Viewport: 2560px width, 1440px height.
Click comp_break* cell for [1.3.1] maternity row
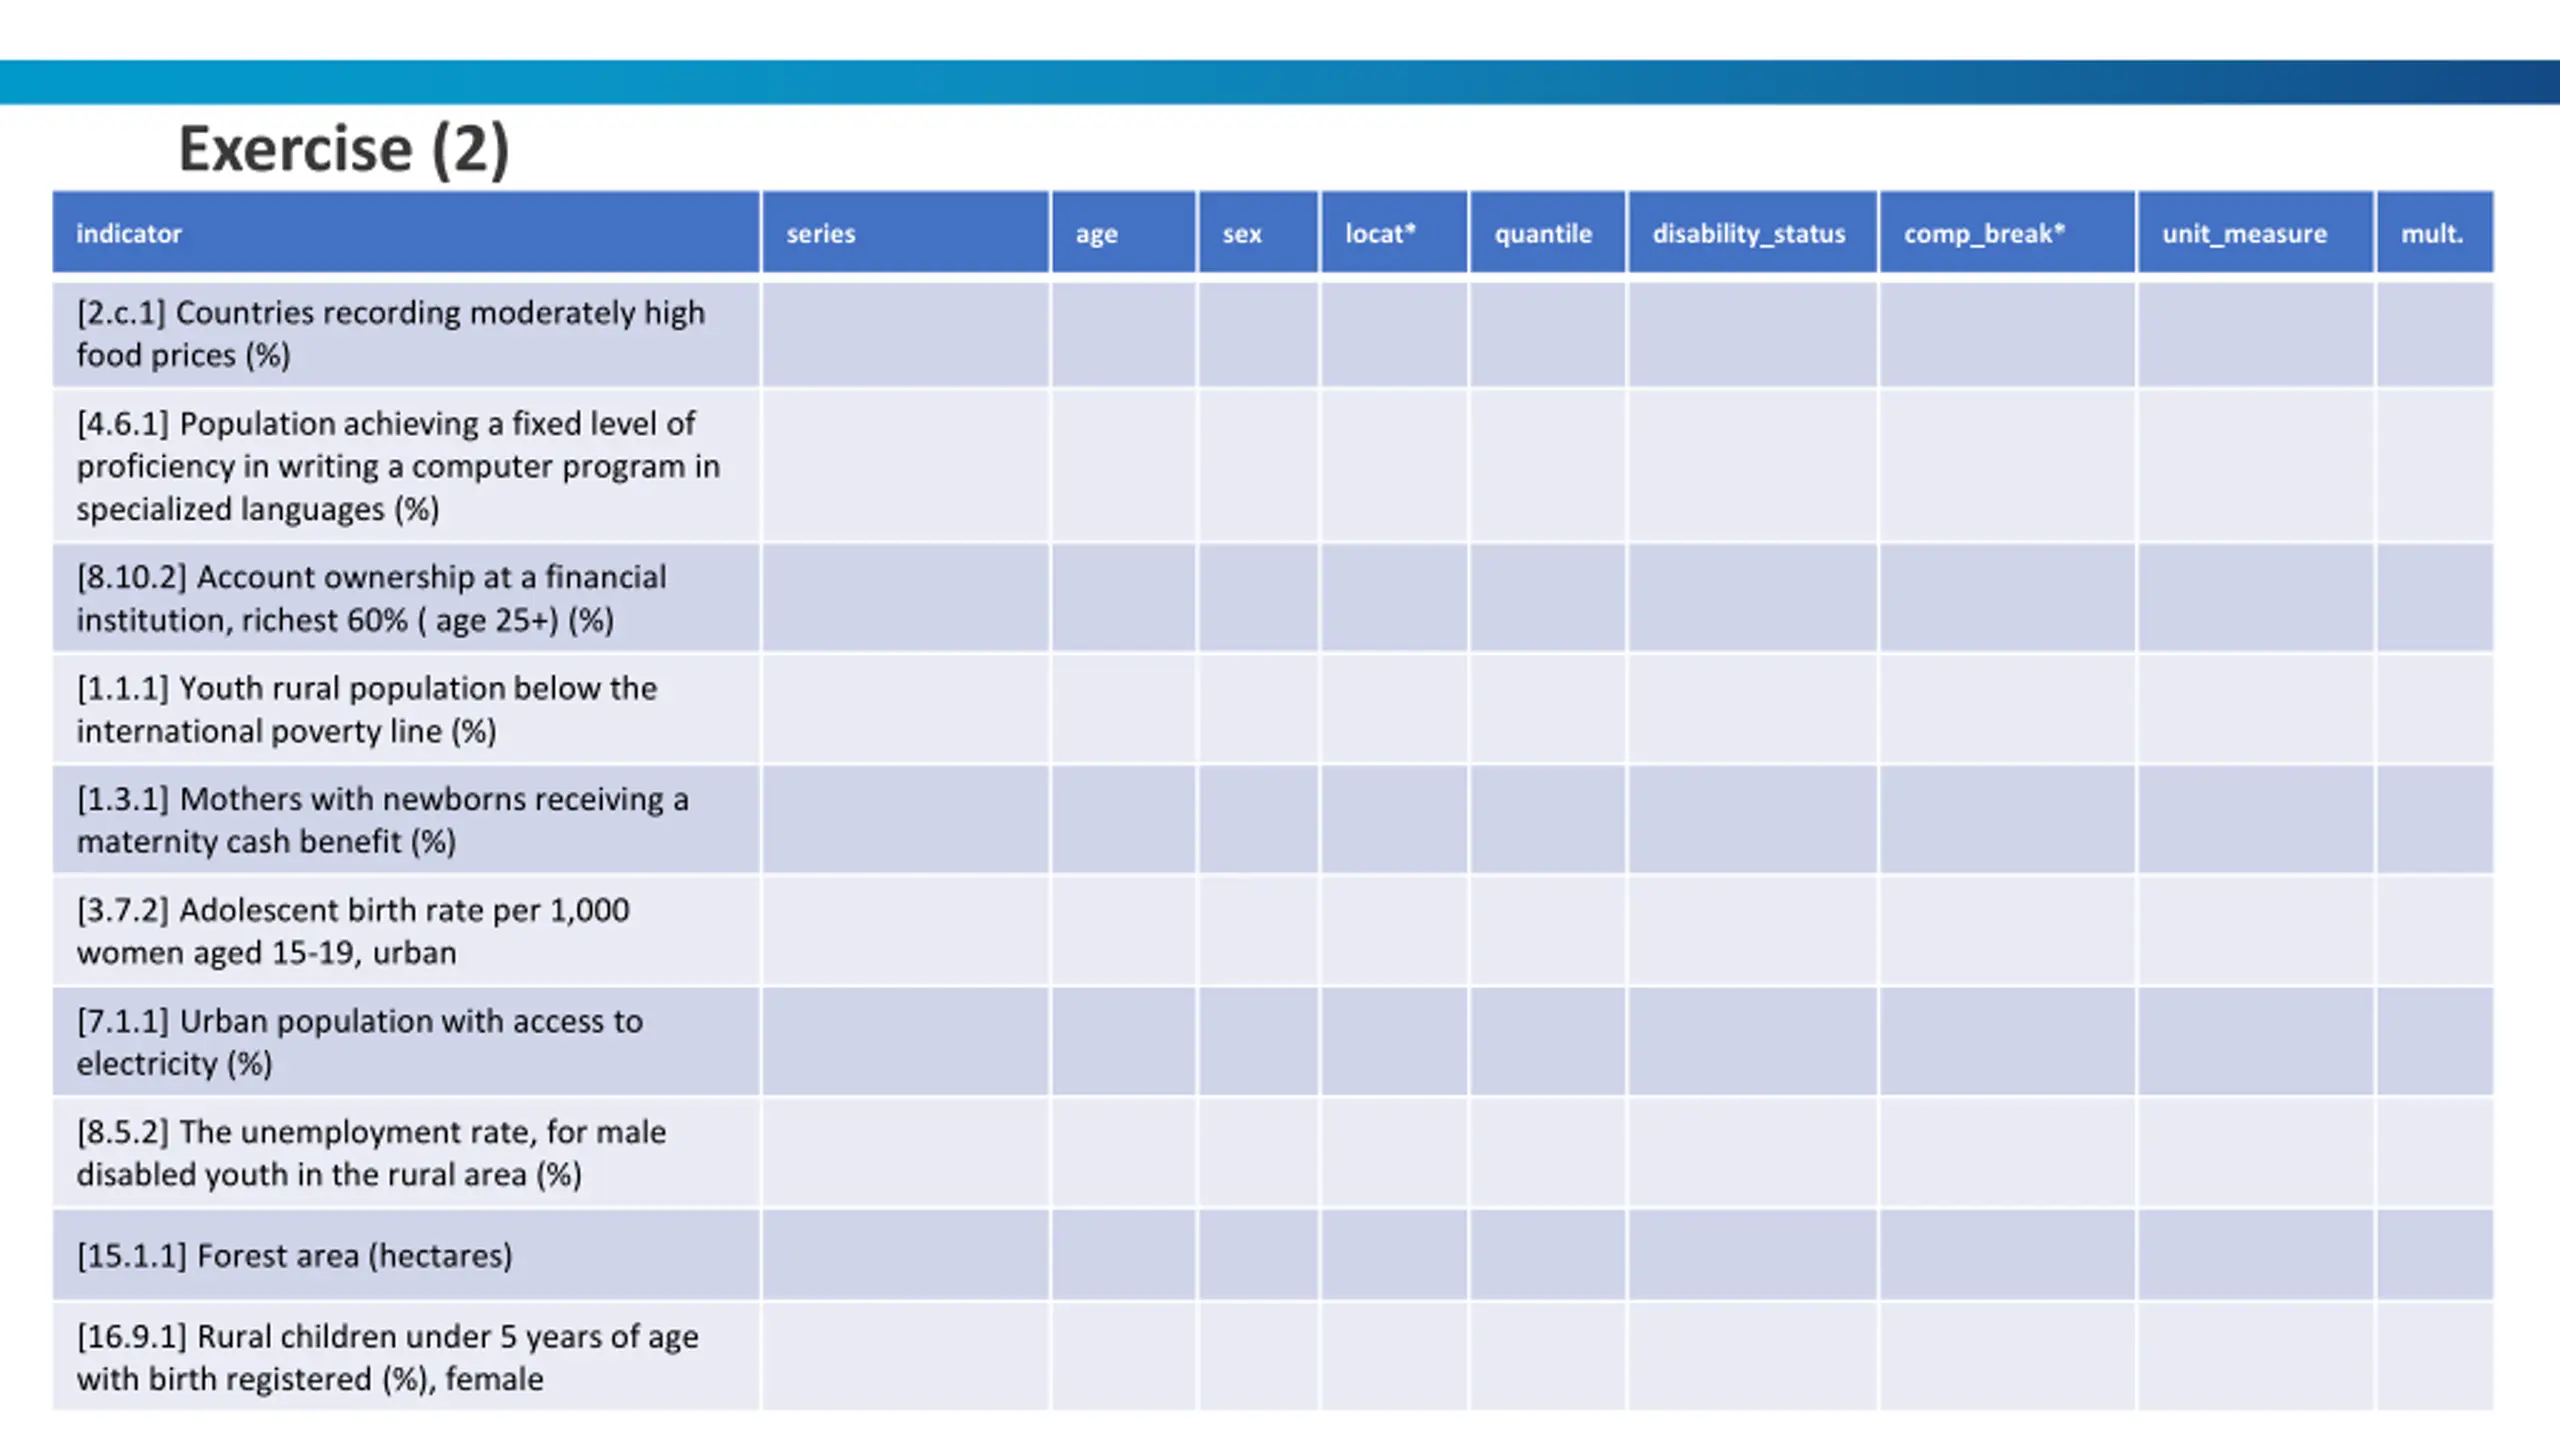pos(2007,820)
